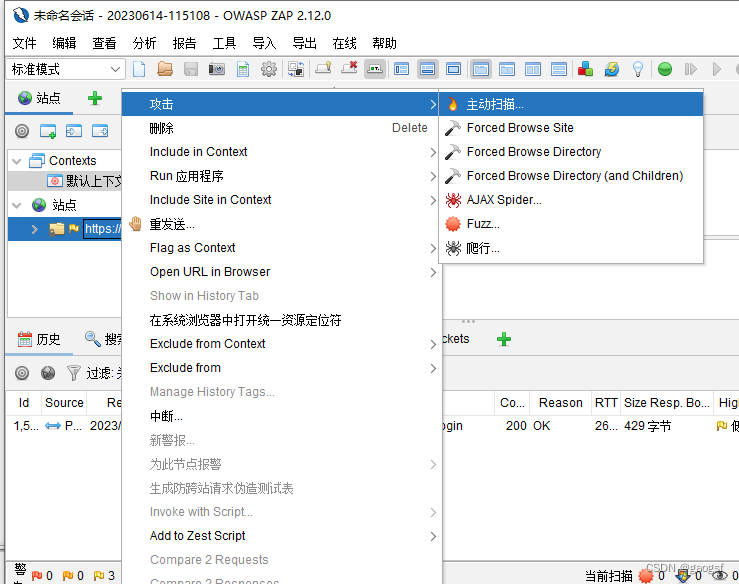The width and height of the screenshot is (739, 584).
Task: Expand Open URL in Browser submenu
Action: coord(281,272)
